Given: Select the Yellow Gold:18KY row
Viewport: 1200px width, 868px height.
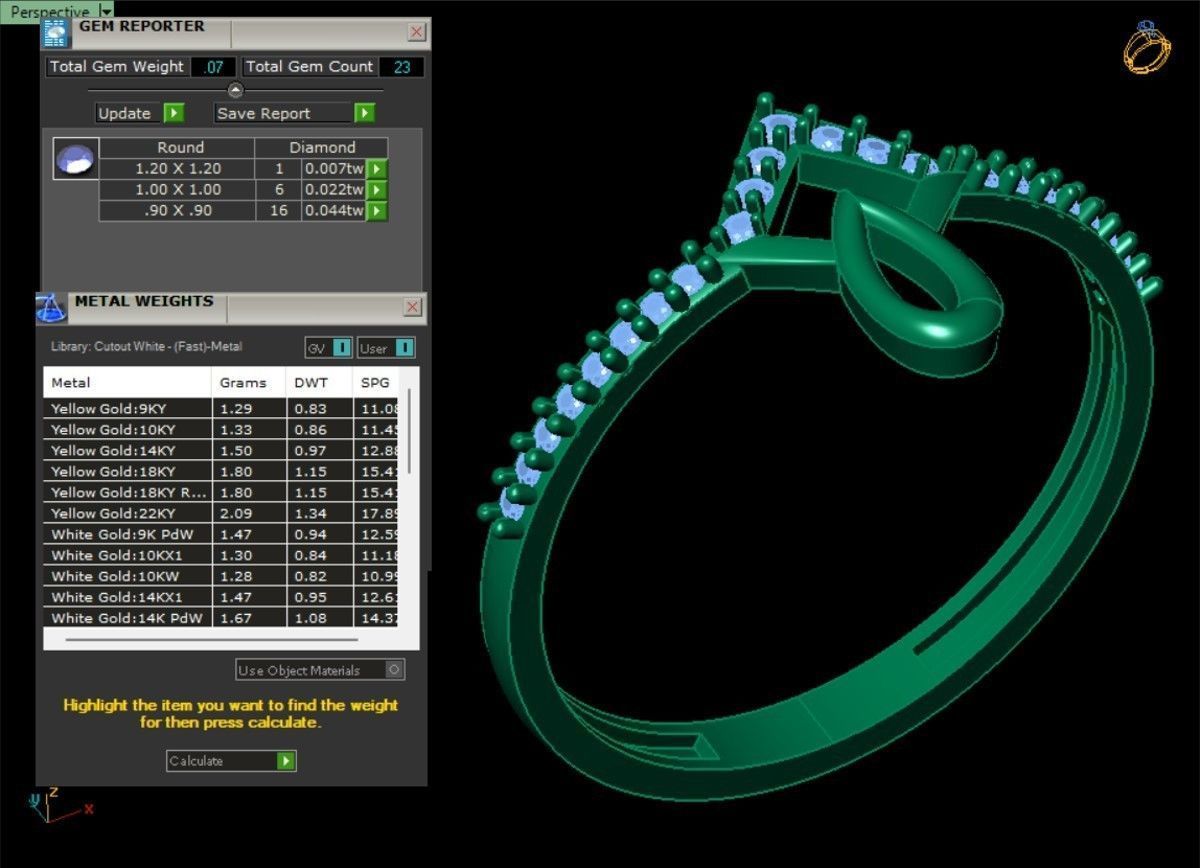Looking at the screenshot, I should click(221, 472).
